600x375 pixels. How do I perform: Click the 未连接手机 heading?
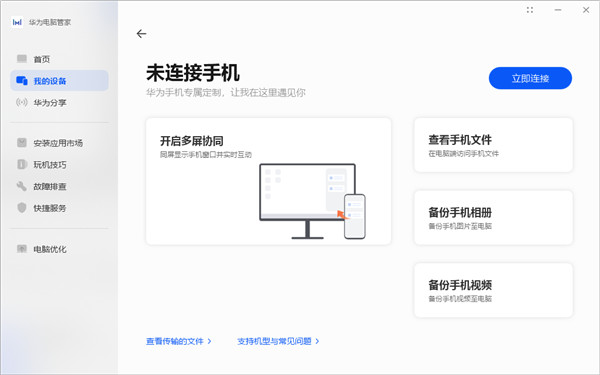pyautogui.click(x=193, y=73)
